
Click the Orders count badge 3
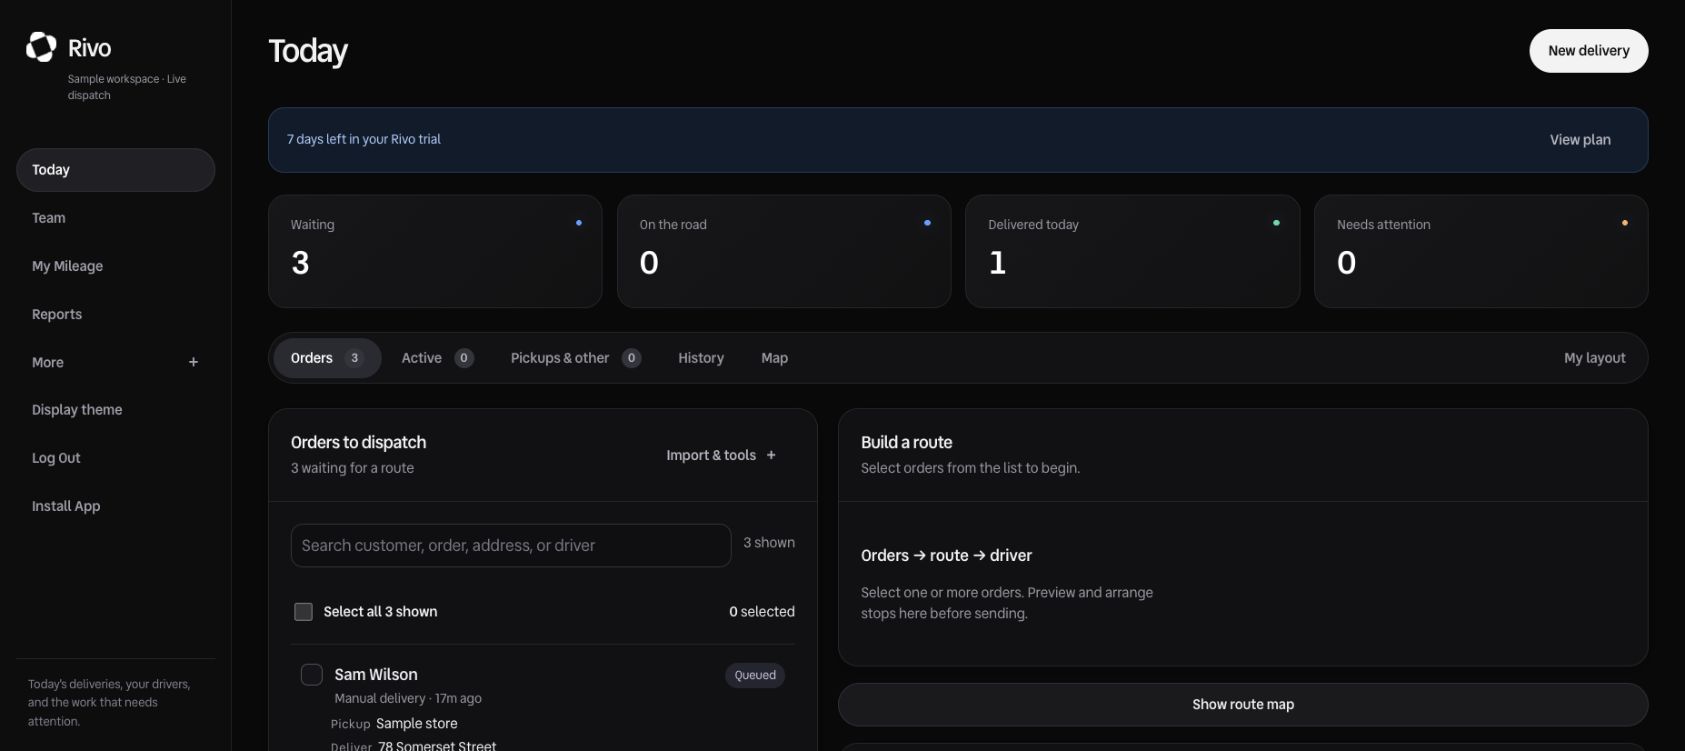(x=354, y=358)
